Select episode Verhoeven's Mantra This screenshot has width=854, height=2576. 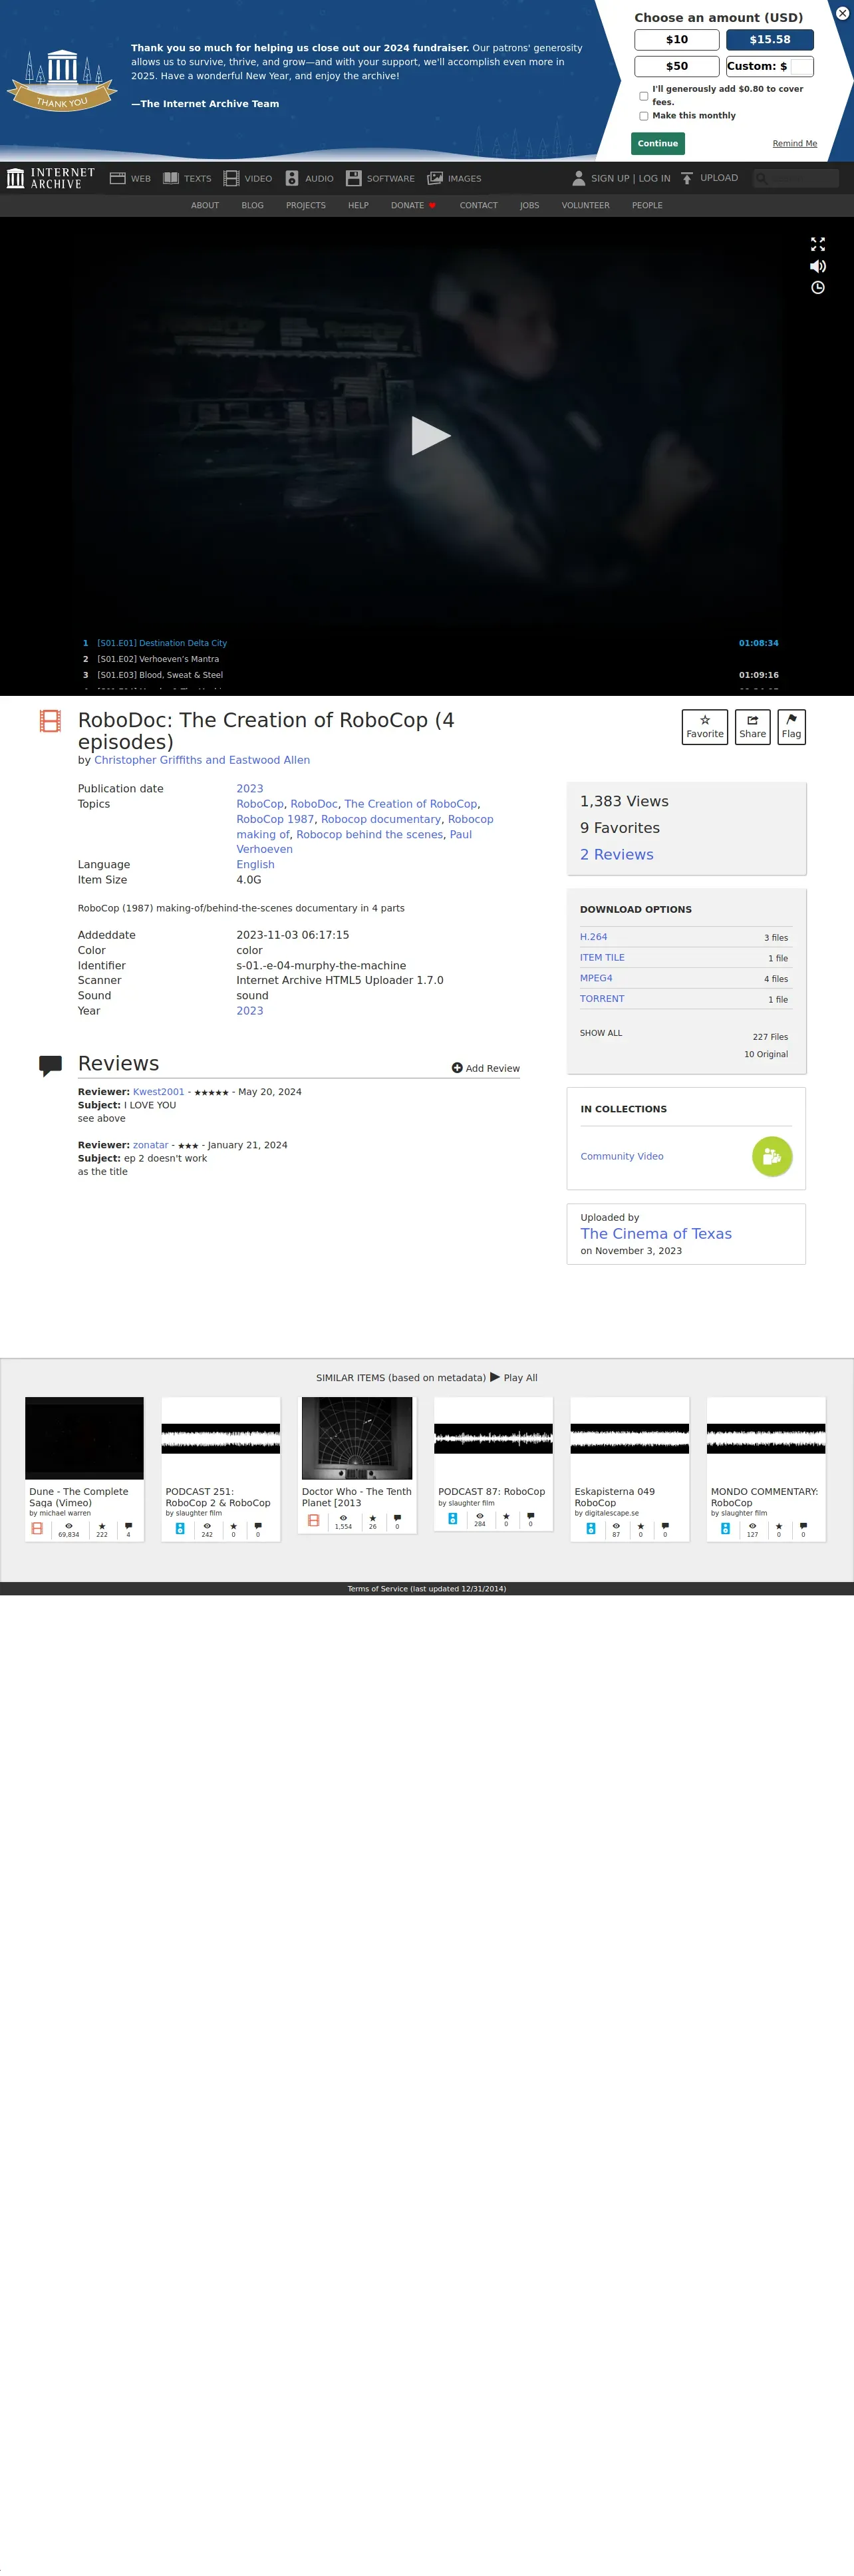coord(430,659)
